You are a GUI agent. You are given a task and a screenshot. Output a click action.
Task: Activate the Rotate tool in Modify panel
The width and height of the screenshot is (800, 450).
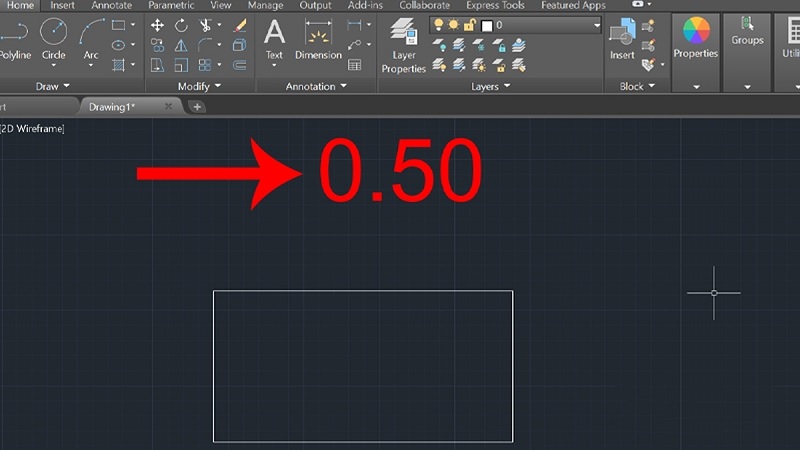point(181,25)
